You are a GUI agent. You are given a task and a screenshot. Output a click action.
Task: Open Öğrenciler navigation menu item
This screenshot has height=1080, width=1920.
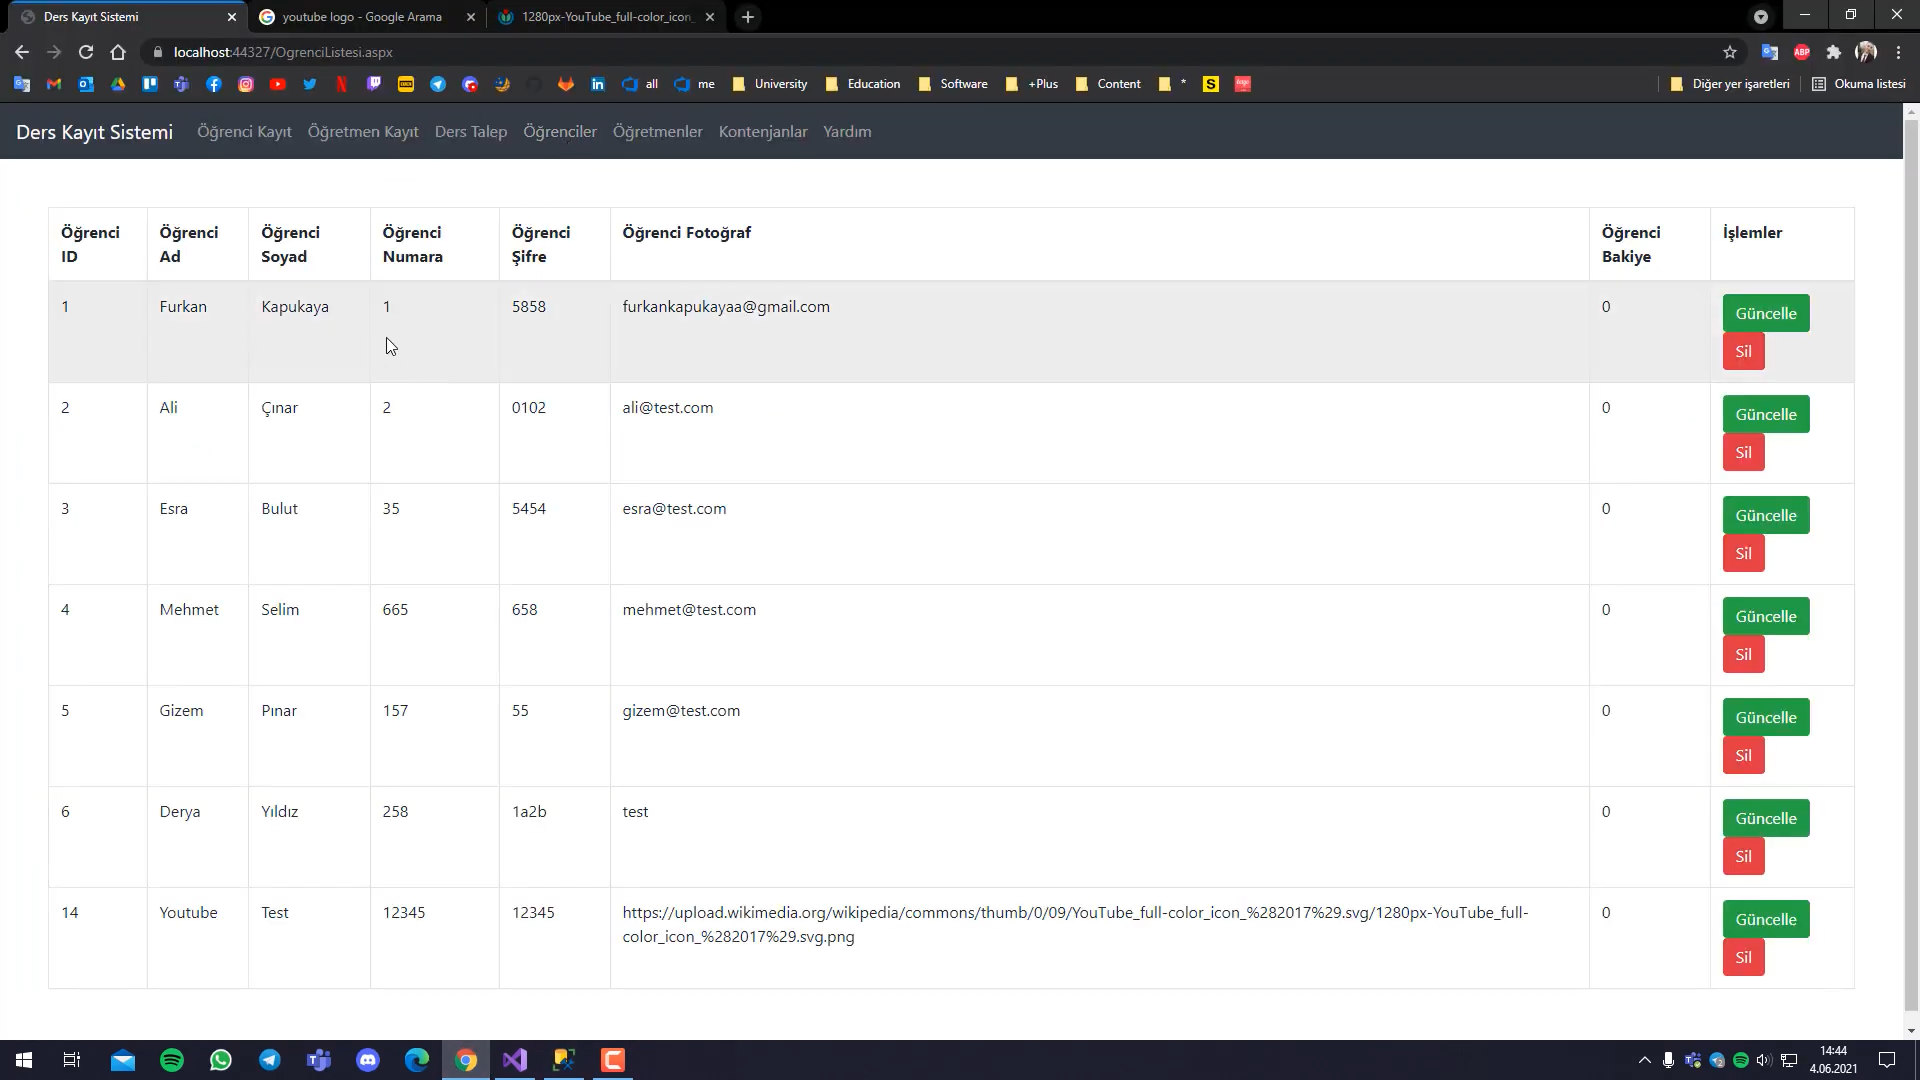[560, 131]
